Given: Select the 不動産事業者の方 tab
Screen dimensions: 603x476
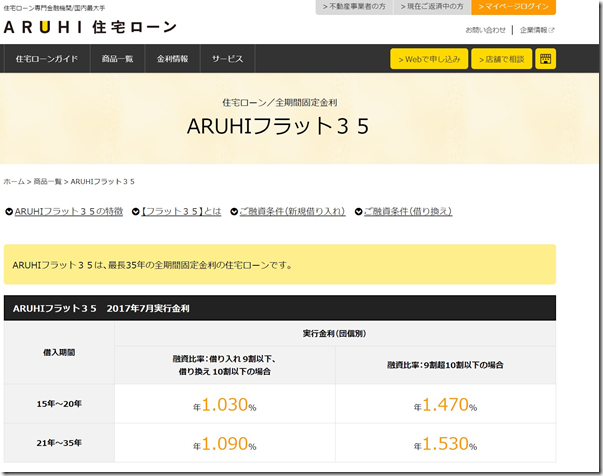Looking at the screenshot, I should click(354, 7).
